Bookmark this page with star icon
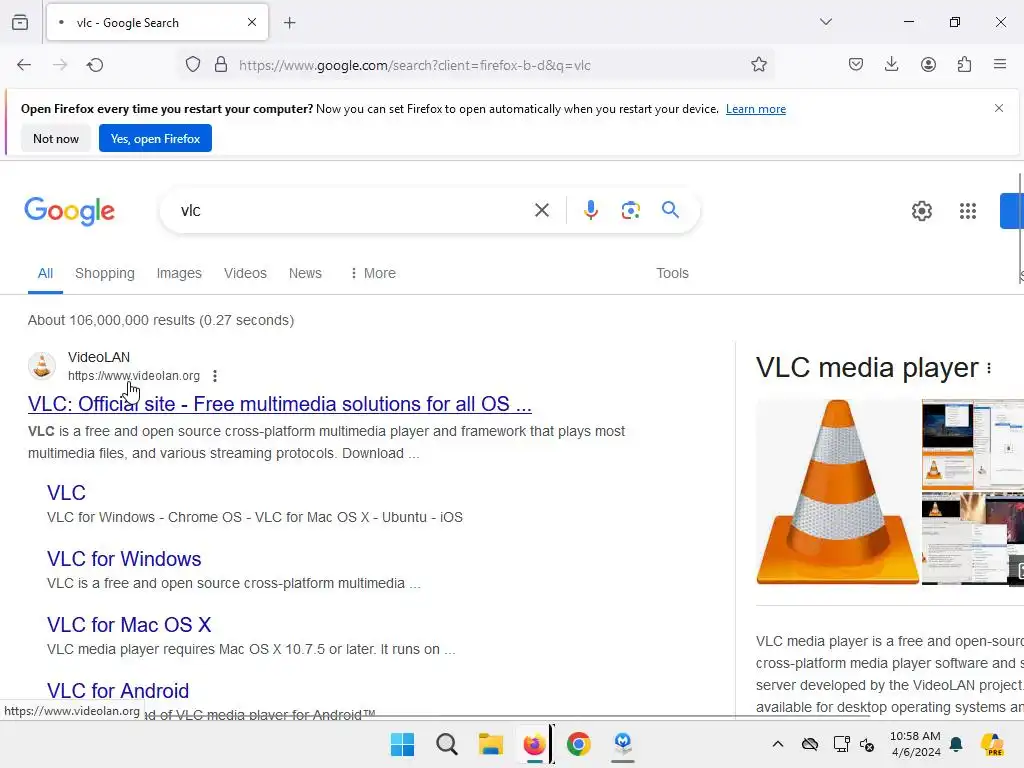 (x=758, y=65)
